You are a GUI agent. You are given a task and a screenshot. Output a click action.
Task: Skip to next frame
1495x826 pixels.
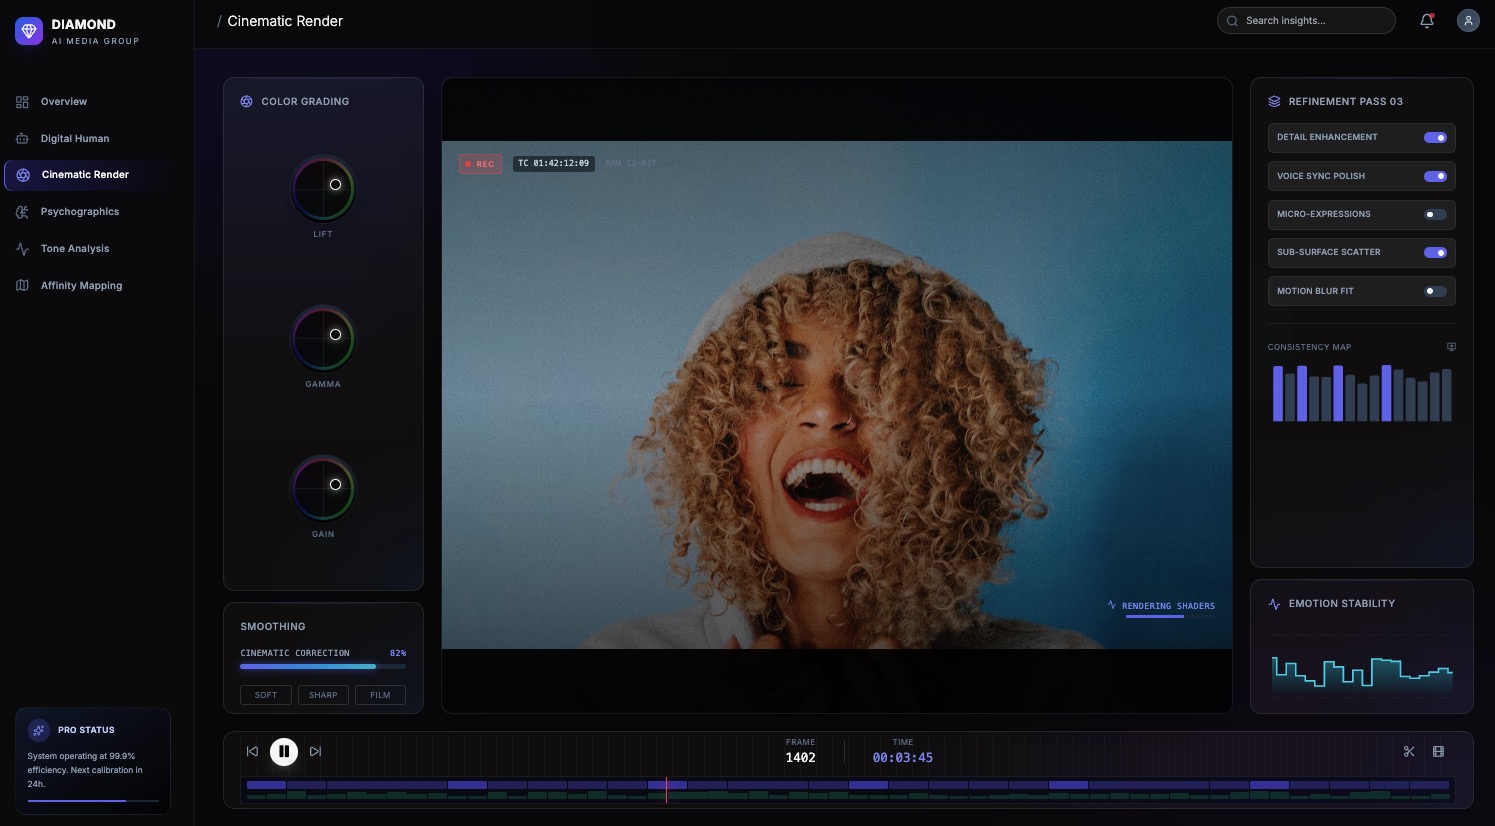(315, 752)
